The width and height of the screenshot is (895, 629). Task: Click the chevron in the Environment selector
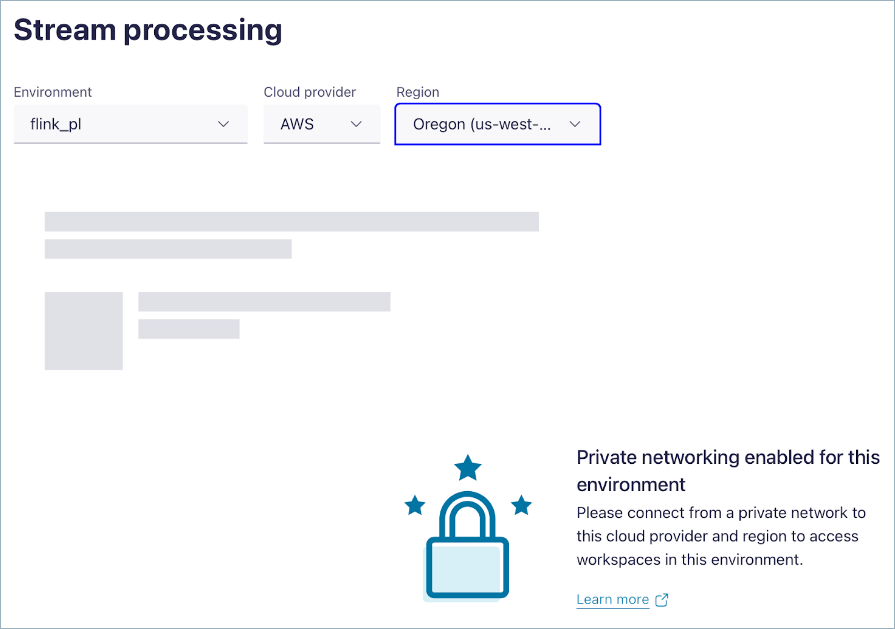pos(223,124)
